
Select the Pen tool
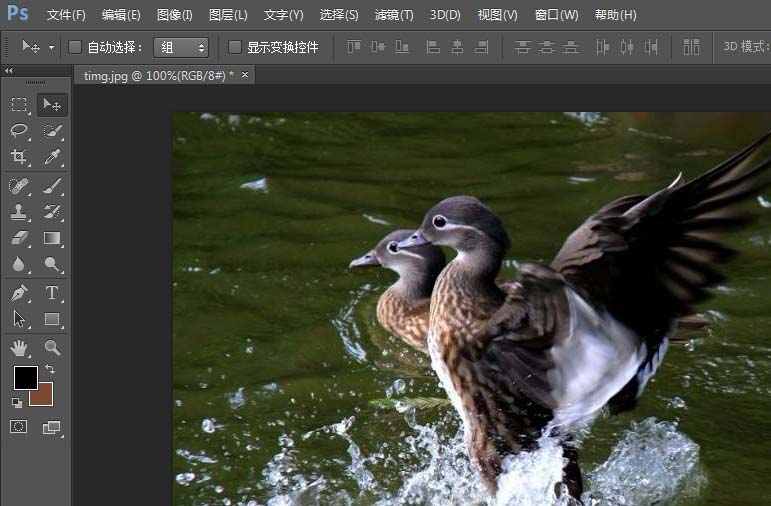19,293
